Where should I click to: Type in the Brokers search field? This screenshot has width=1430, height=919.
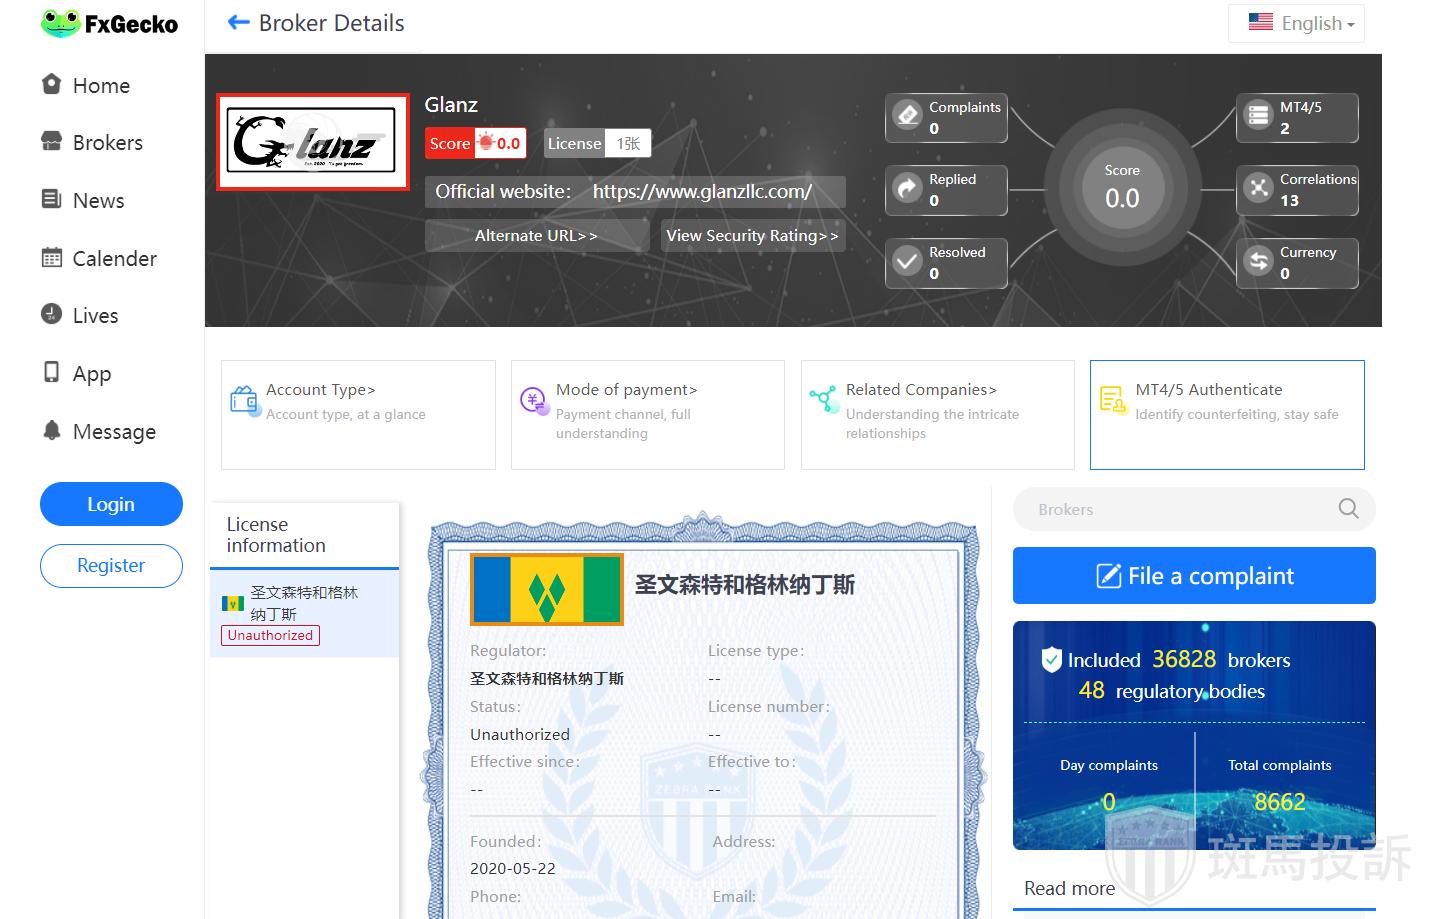(1180, 509)
